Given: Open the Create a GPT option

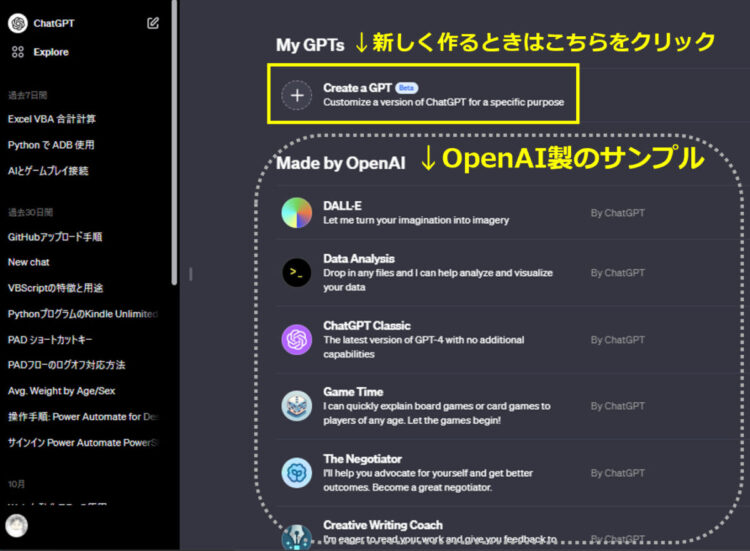Looking at the screenshot, I should 423,94.
